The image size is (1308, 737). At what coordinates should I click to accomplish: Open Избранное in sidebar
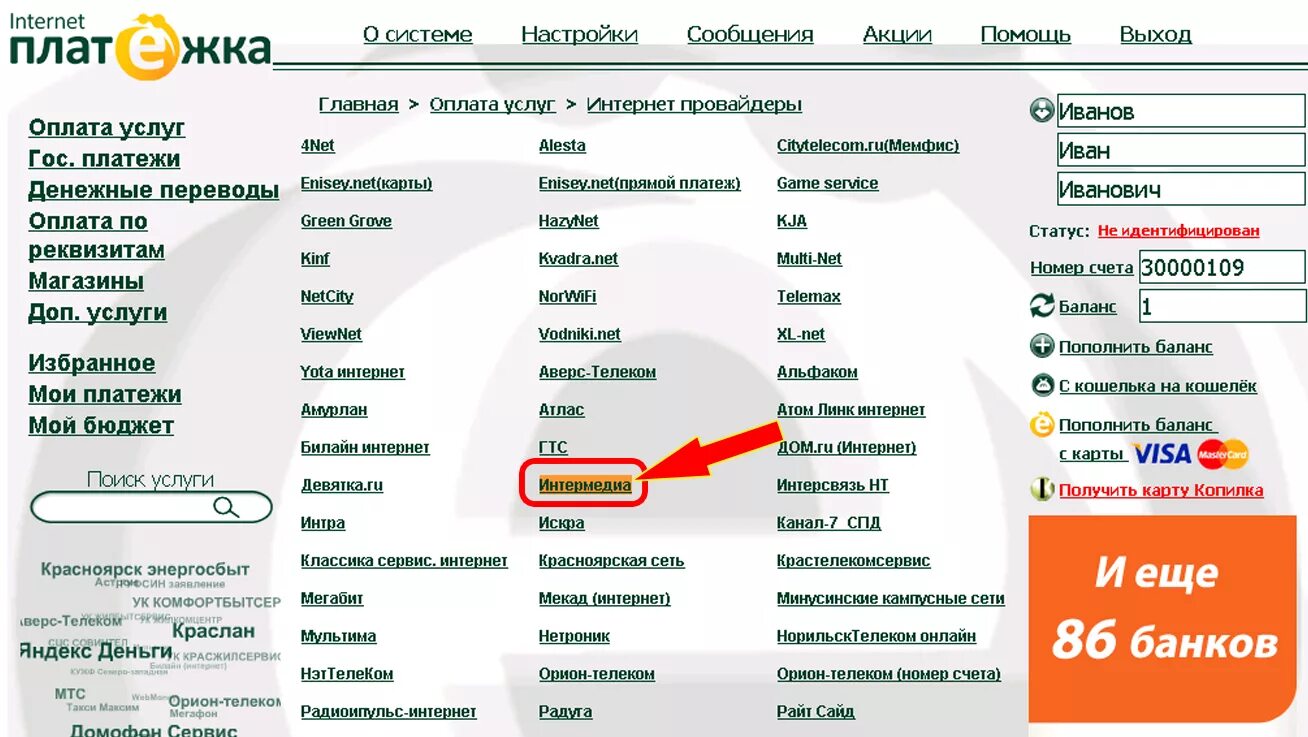(92, 363)
